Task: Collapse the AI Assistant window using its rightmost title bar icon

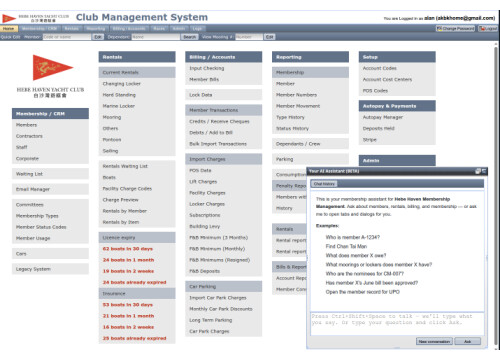Action: [484, 171]
